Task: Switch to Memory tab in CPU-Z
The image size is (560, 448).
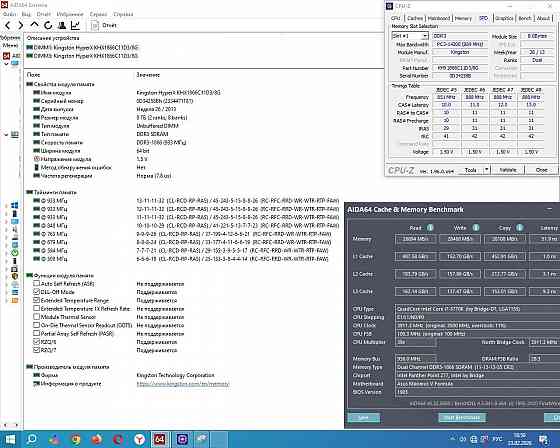Action: pyautogui.click(x=463, y=18)
